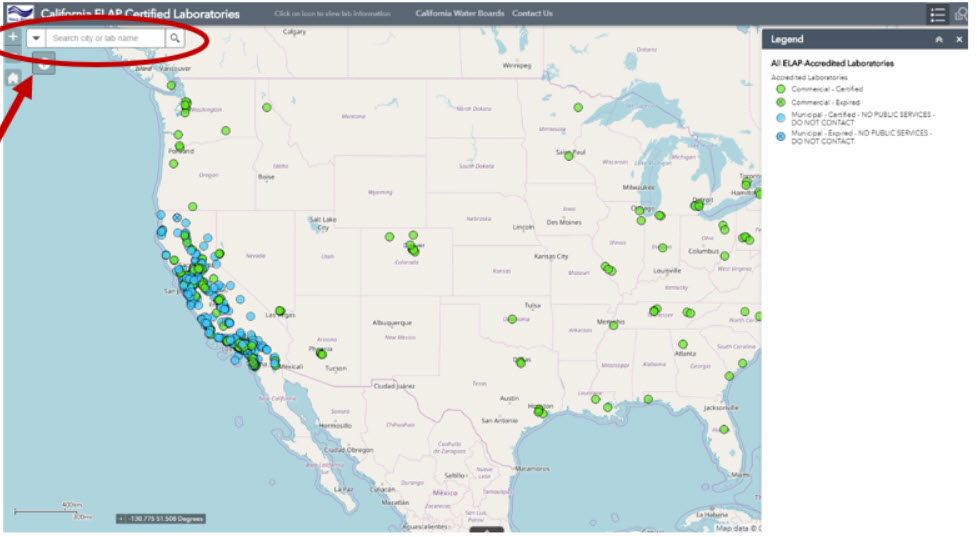Click the Legend panel title

[x=787, y=39]
